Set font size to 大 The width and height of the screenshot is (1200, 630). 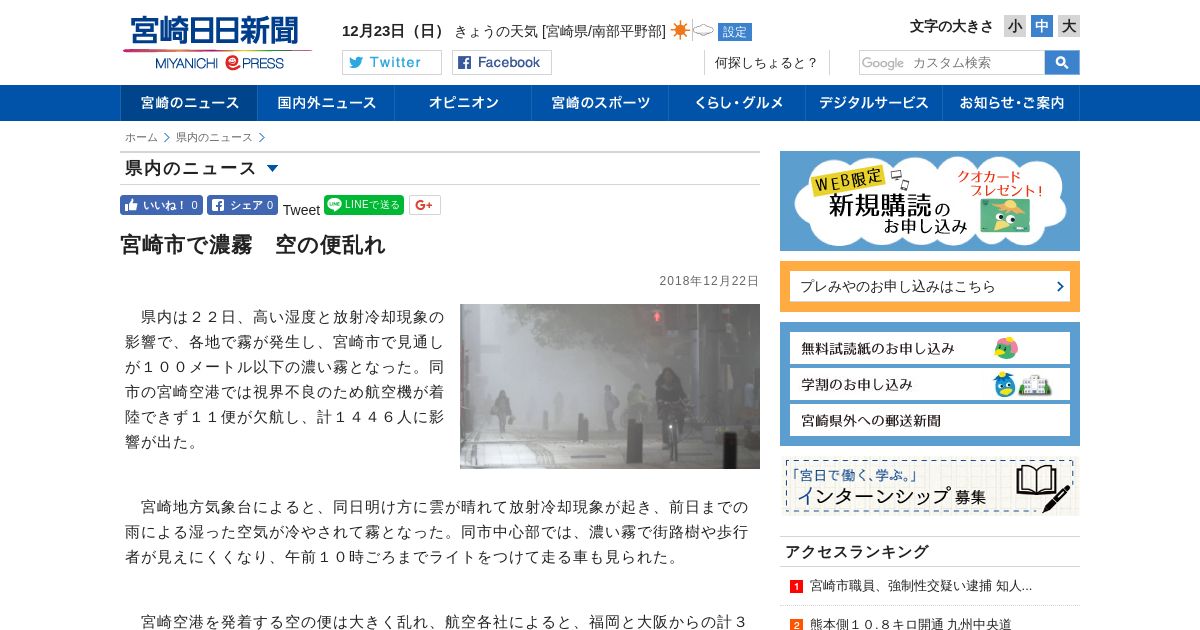pos(1069,26)
